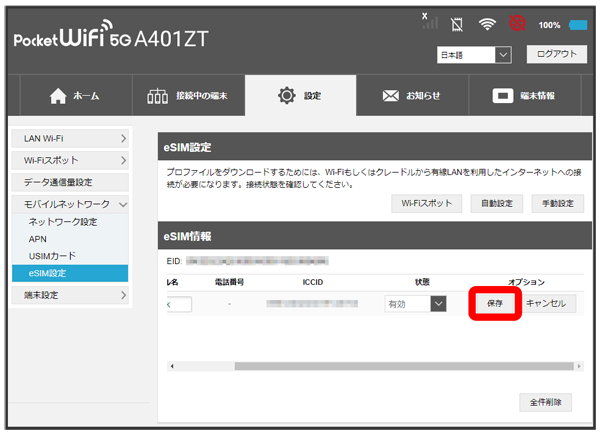Click the ログアウト button
This screenshot has width=600, height=433.
point(556,55)
